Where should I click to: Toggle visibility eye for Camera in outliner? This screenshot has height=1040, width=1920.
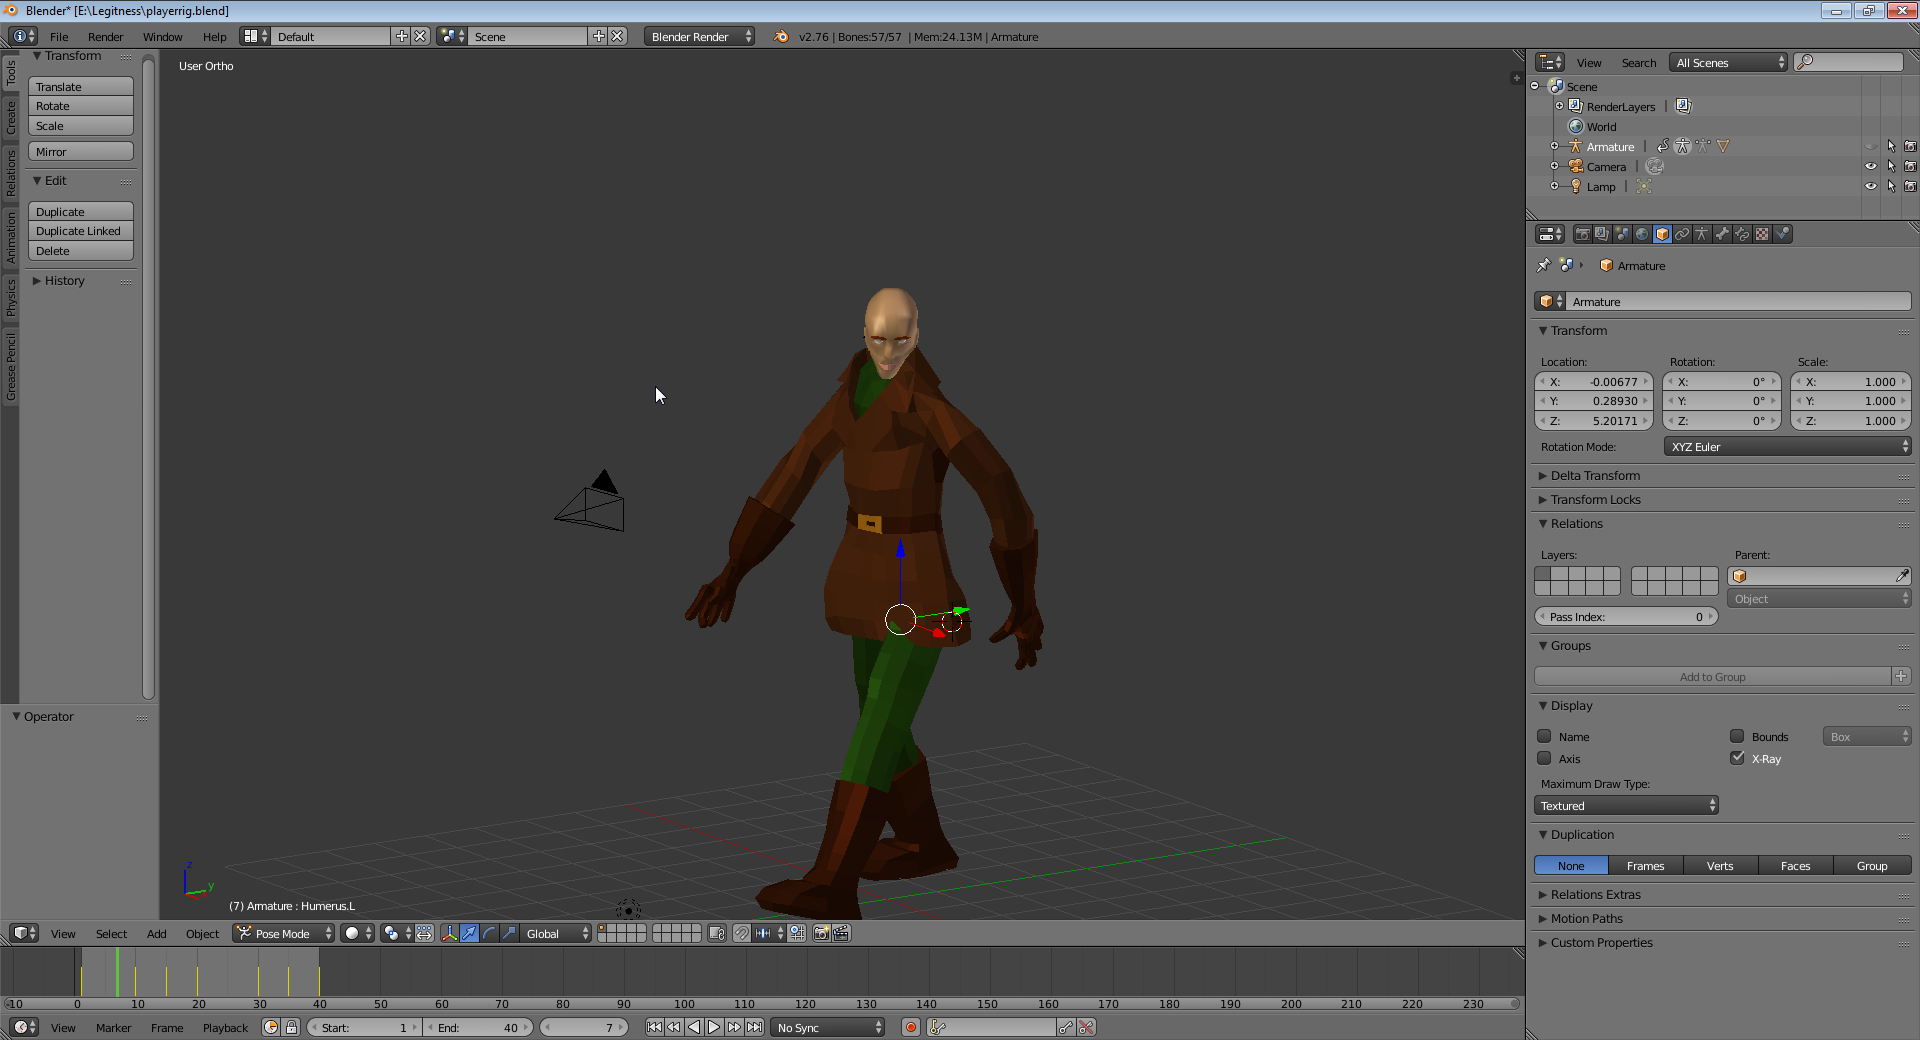[1870, 167]
